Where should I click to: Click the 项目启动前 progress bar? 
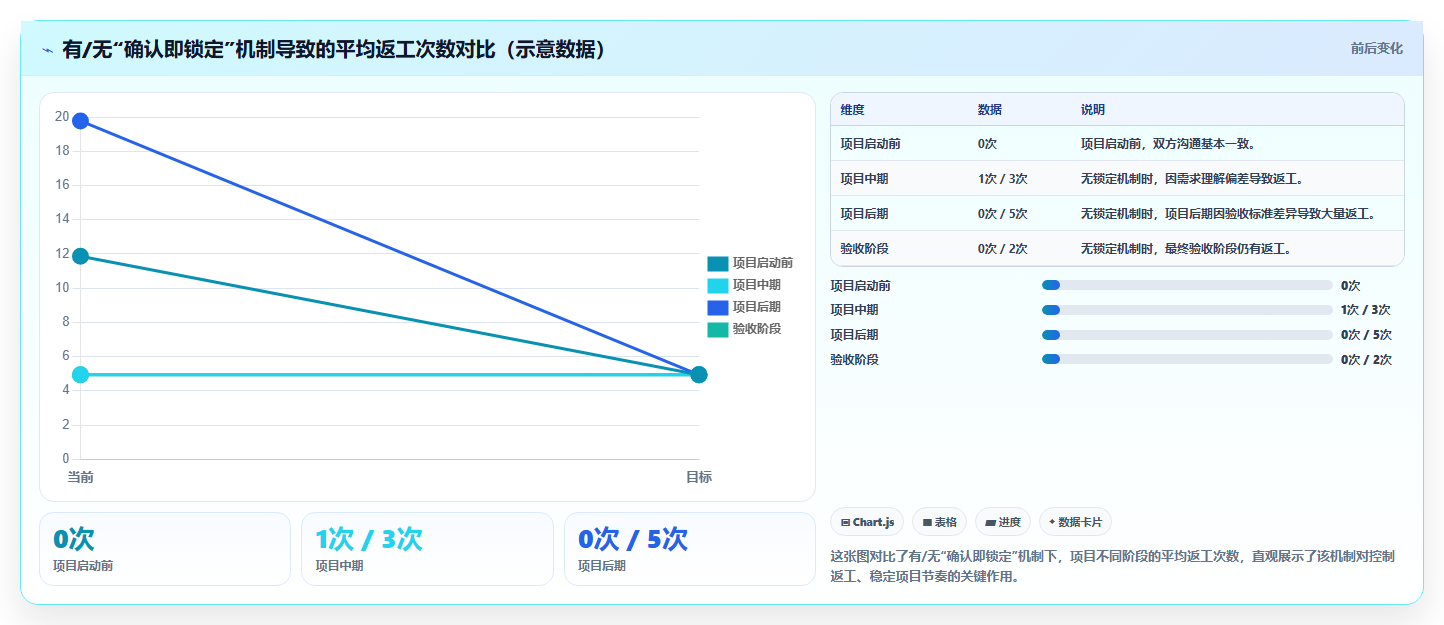[1187, 285]
